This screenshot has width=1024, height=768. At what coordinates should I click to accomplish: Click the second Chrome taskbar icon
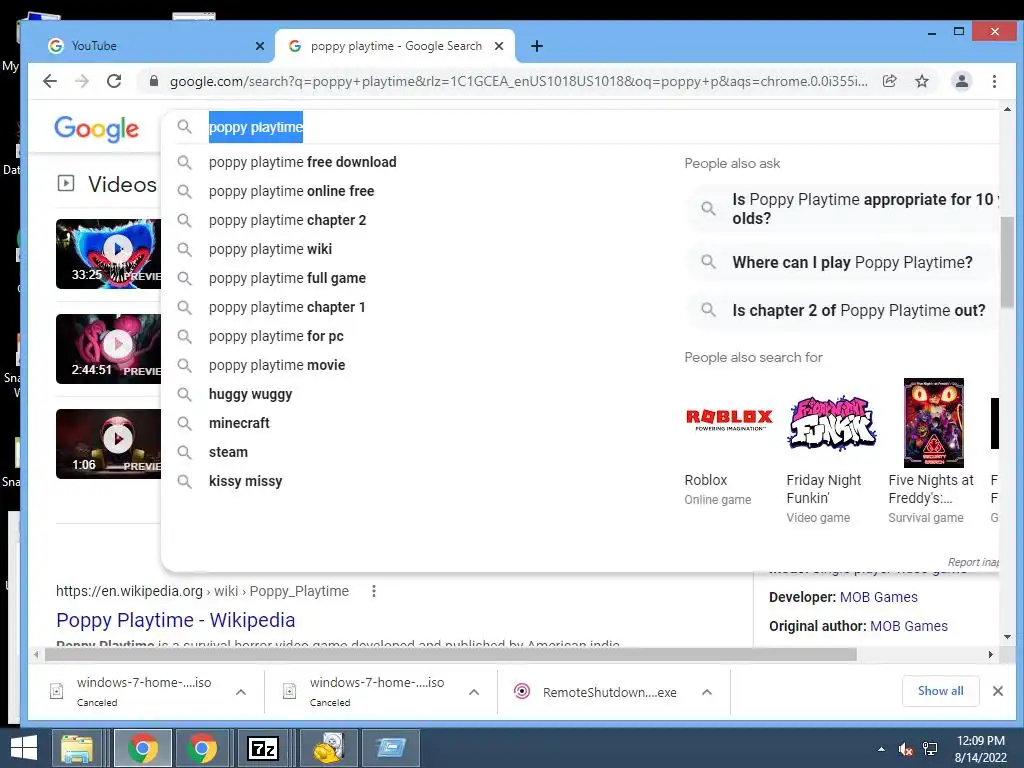click(202, 748)
